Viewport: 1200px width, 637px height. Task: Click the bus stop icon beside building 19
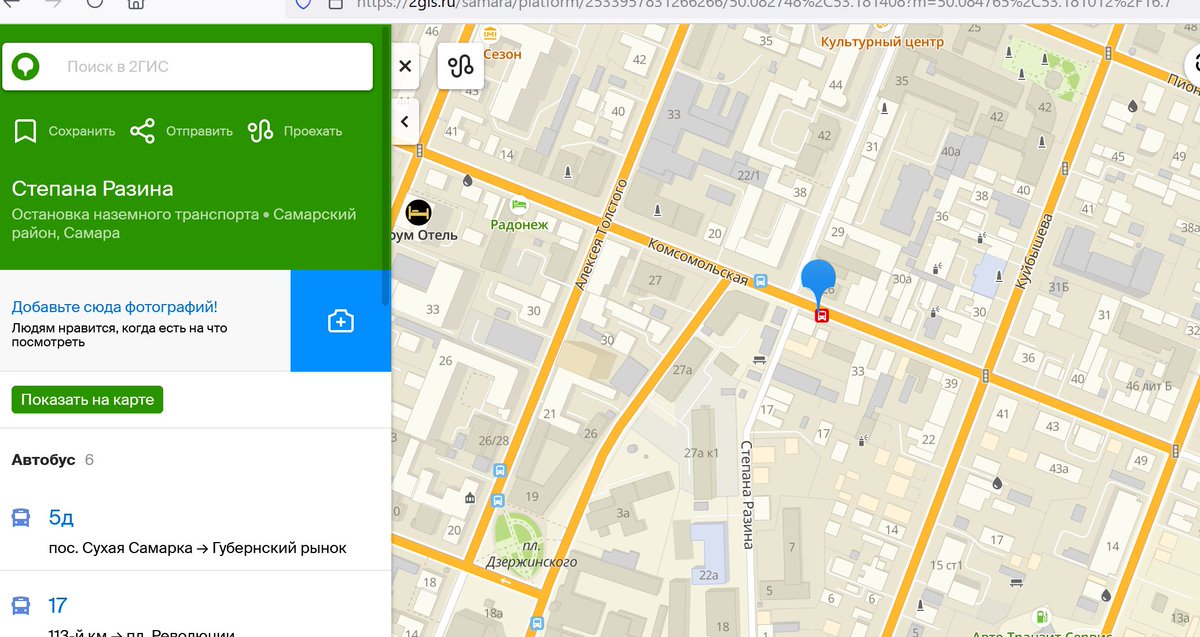pyautogui.click(x=498, y=499)
